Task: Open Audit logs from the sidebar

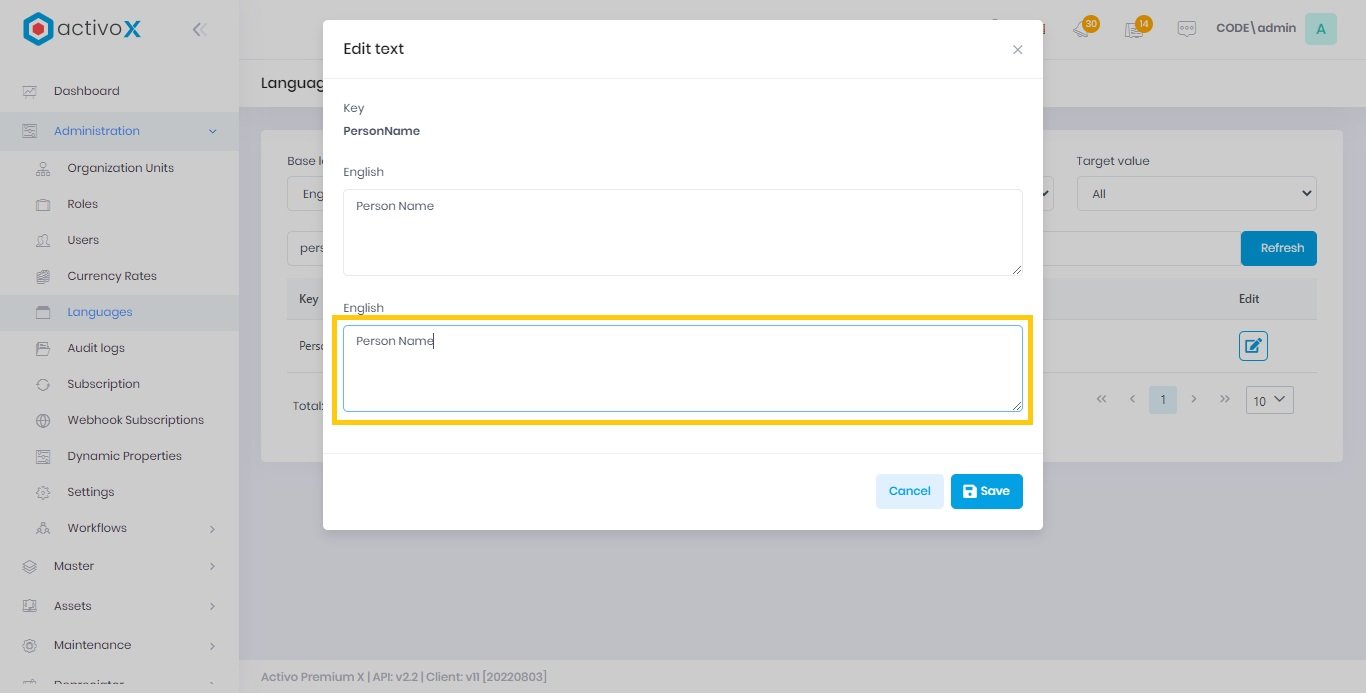Action: pyautogui.click(x=96, y=348)
